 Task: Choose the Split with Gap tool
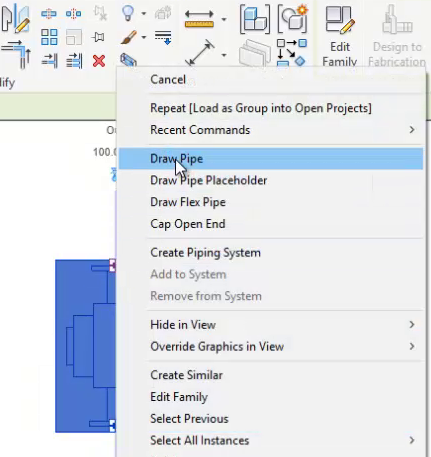74,14
